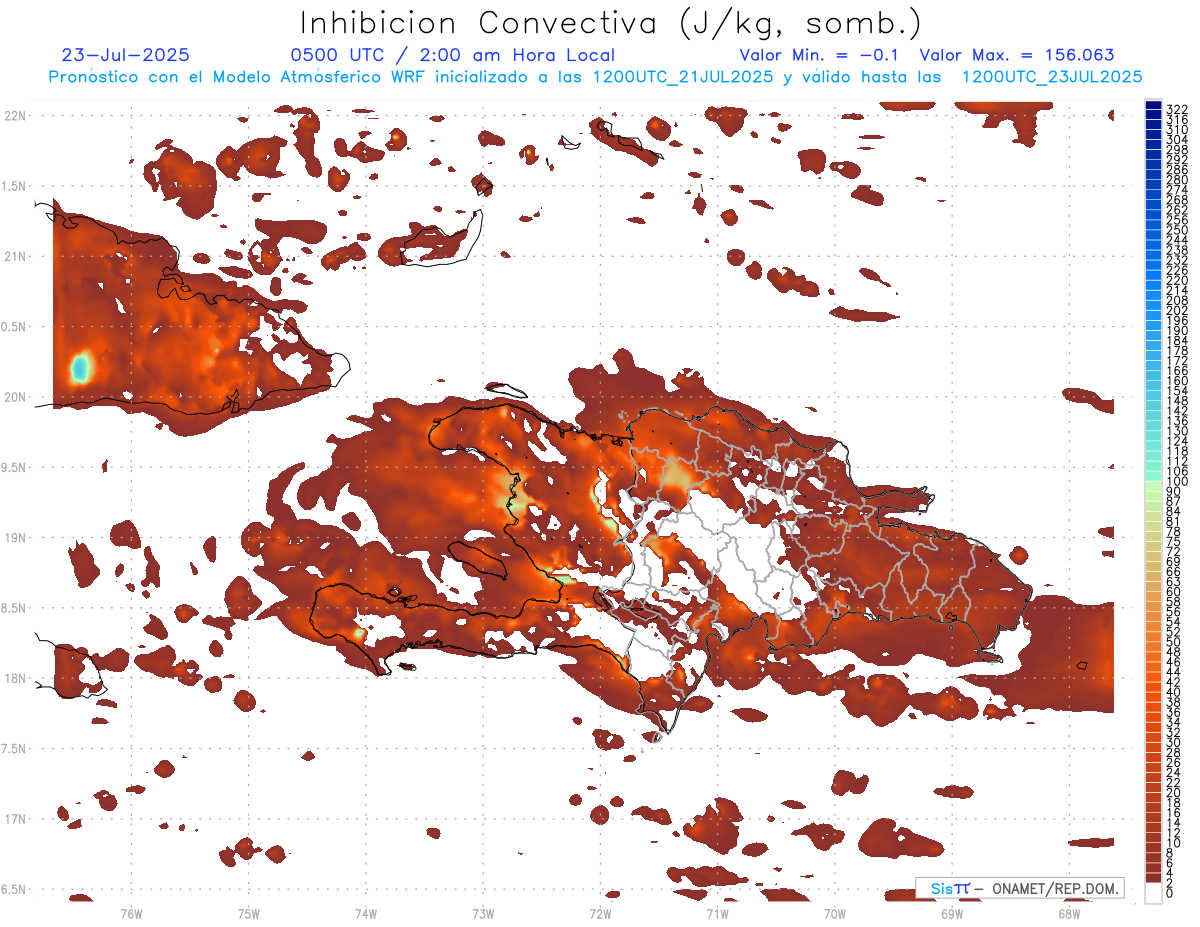Select the "19N" latitude label
This screenshot has height=927, width=1200.
[x=14, y=537]
